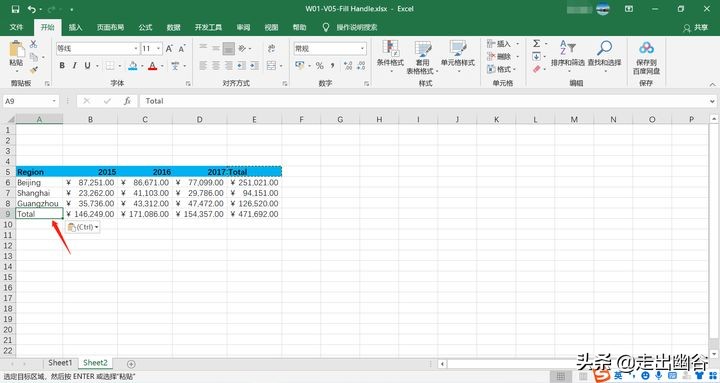The image size is (720, 383).
Task: Toggle Italic formatting
Action: (x=74, y=66)
